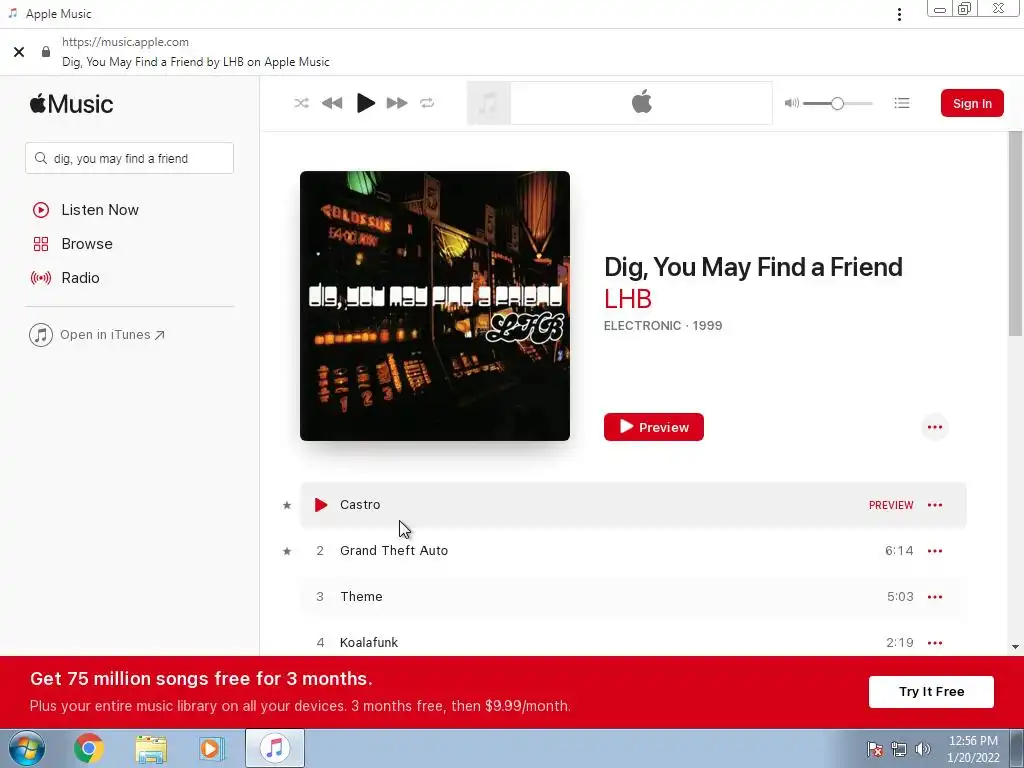This screenshot has width=1024, height=768.
Task: Click the system volume tray icon
Action: (x=922, y=749)
